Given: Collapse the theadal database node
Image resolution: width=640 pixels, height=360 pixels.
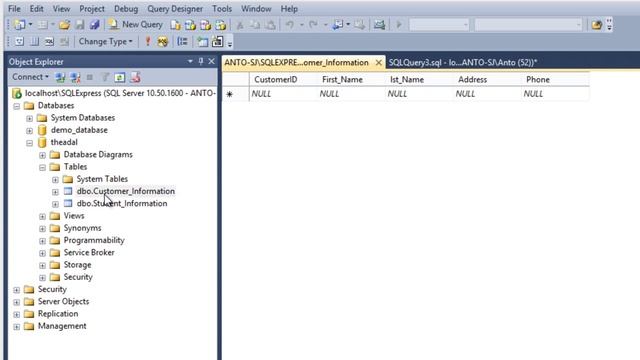Looking at the screenshot, I should point(29,143).
